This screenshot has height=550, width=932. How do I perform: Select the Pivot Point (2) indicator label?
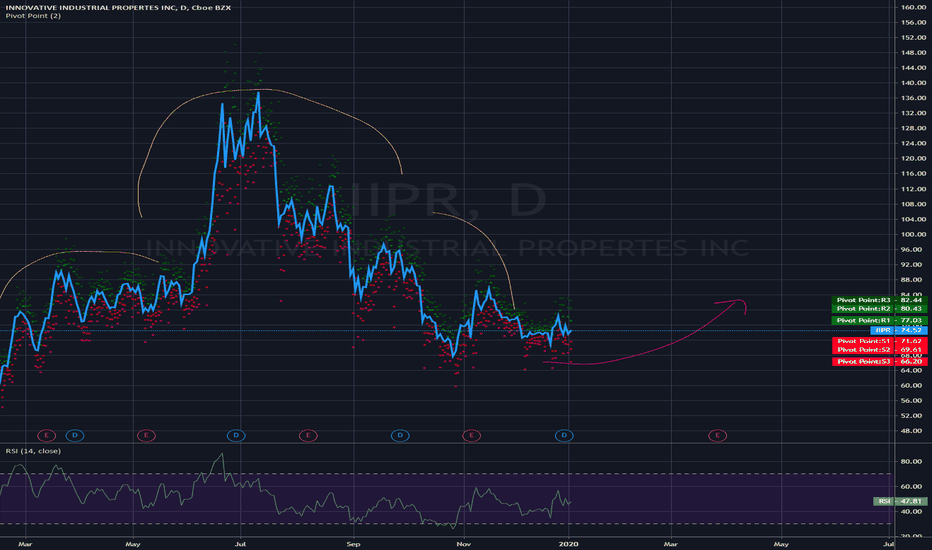point(33,15)
